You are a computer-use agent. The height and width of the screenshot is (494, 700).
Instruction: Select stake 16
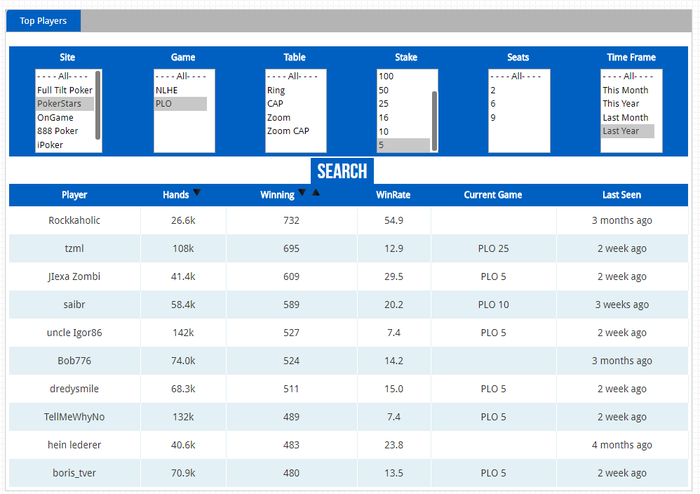click(x=404, y=117)
